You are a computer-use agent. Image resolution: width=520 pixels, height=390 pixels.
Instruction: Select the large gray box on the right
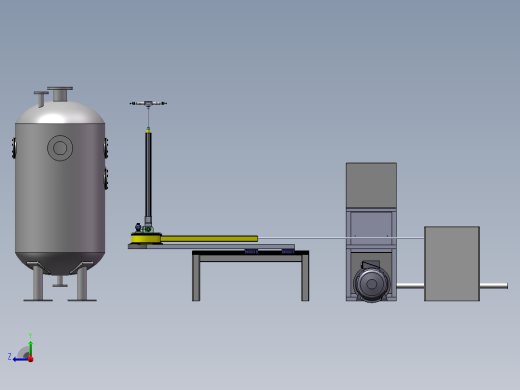pyautogui.click(x=452, y=264)
